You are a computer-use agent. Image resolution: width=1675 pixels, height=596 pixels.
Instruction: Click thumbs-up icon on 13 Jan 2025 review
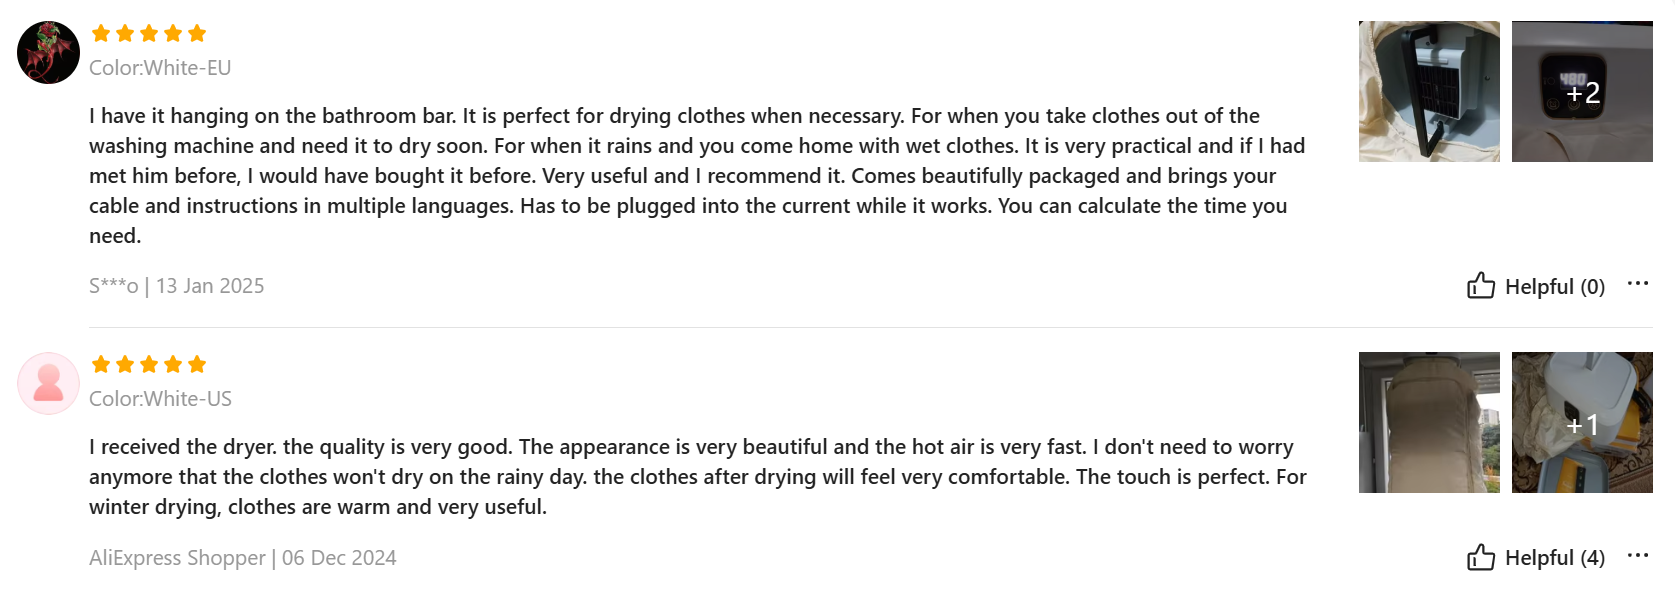[x=1481, y=286]
